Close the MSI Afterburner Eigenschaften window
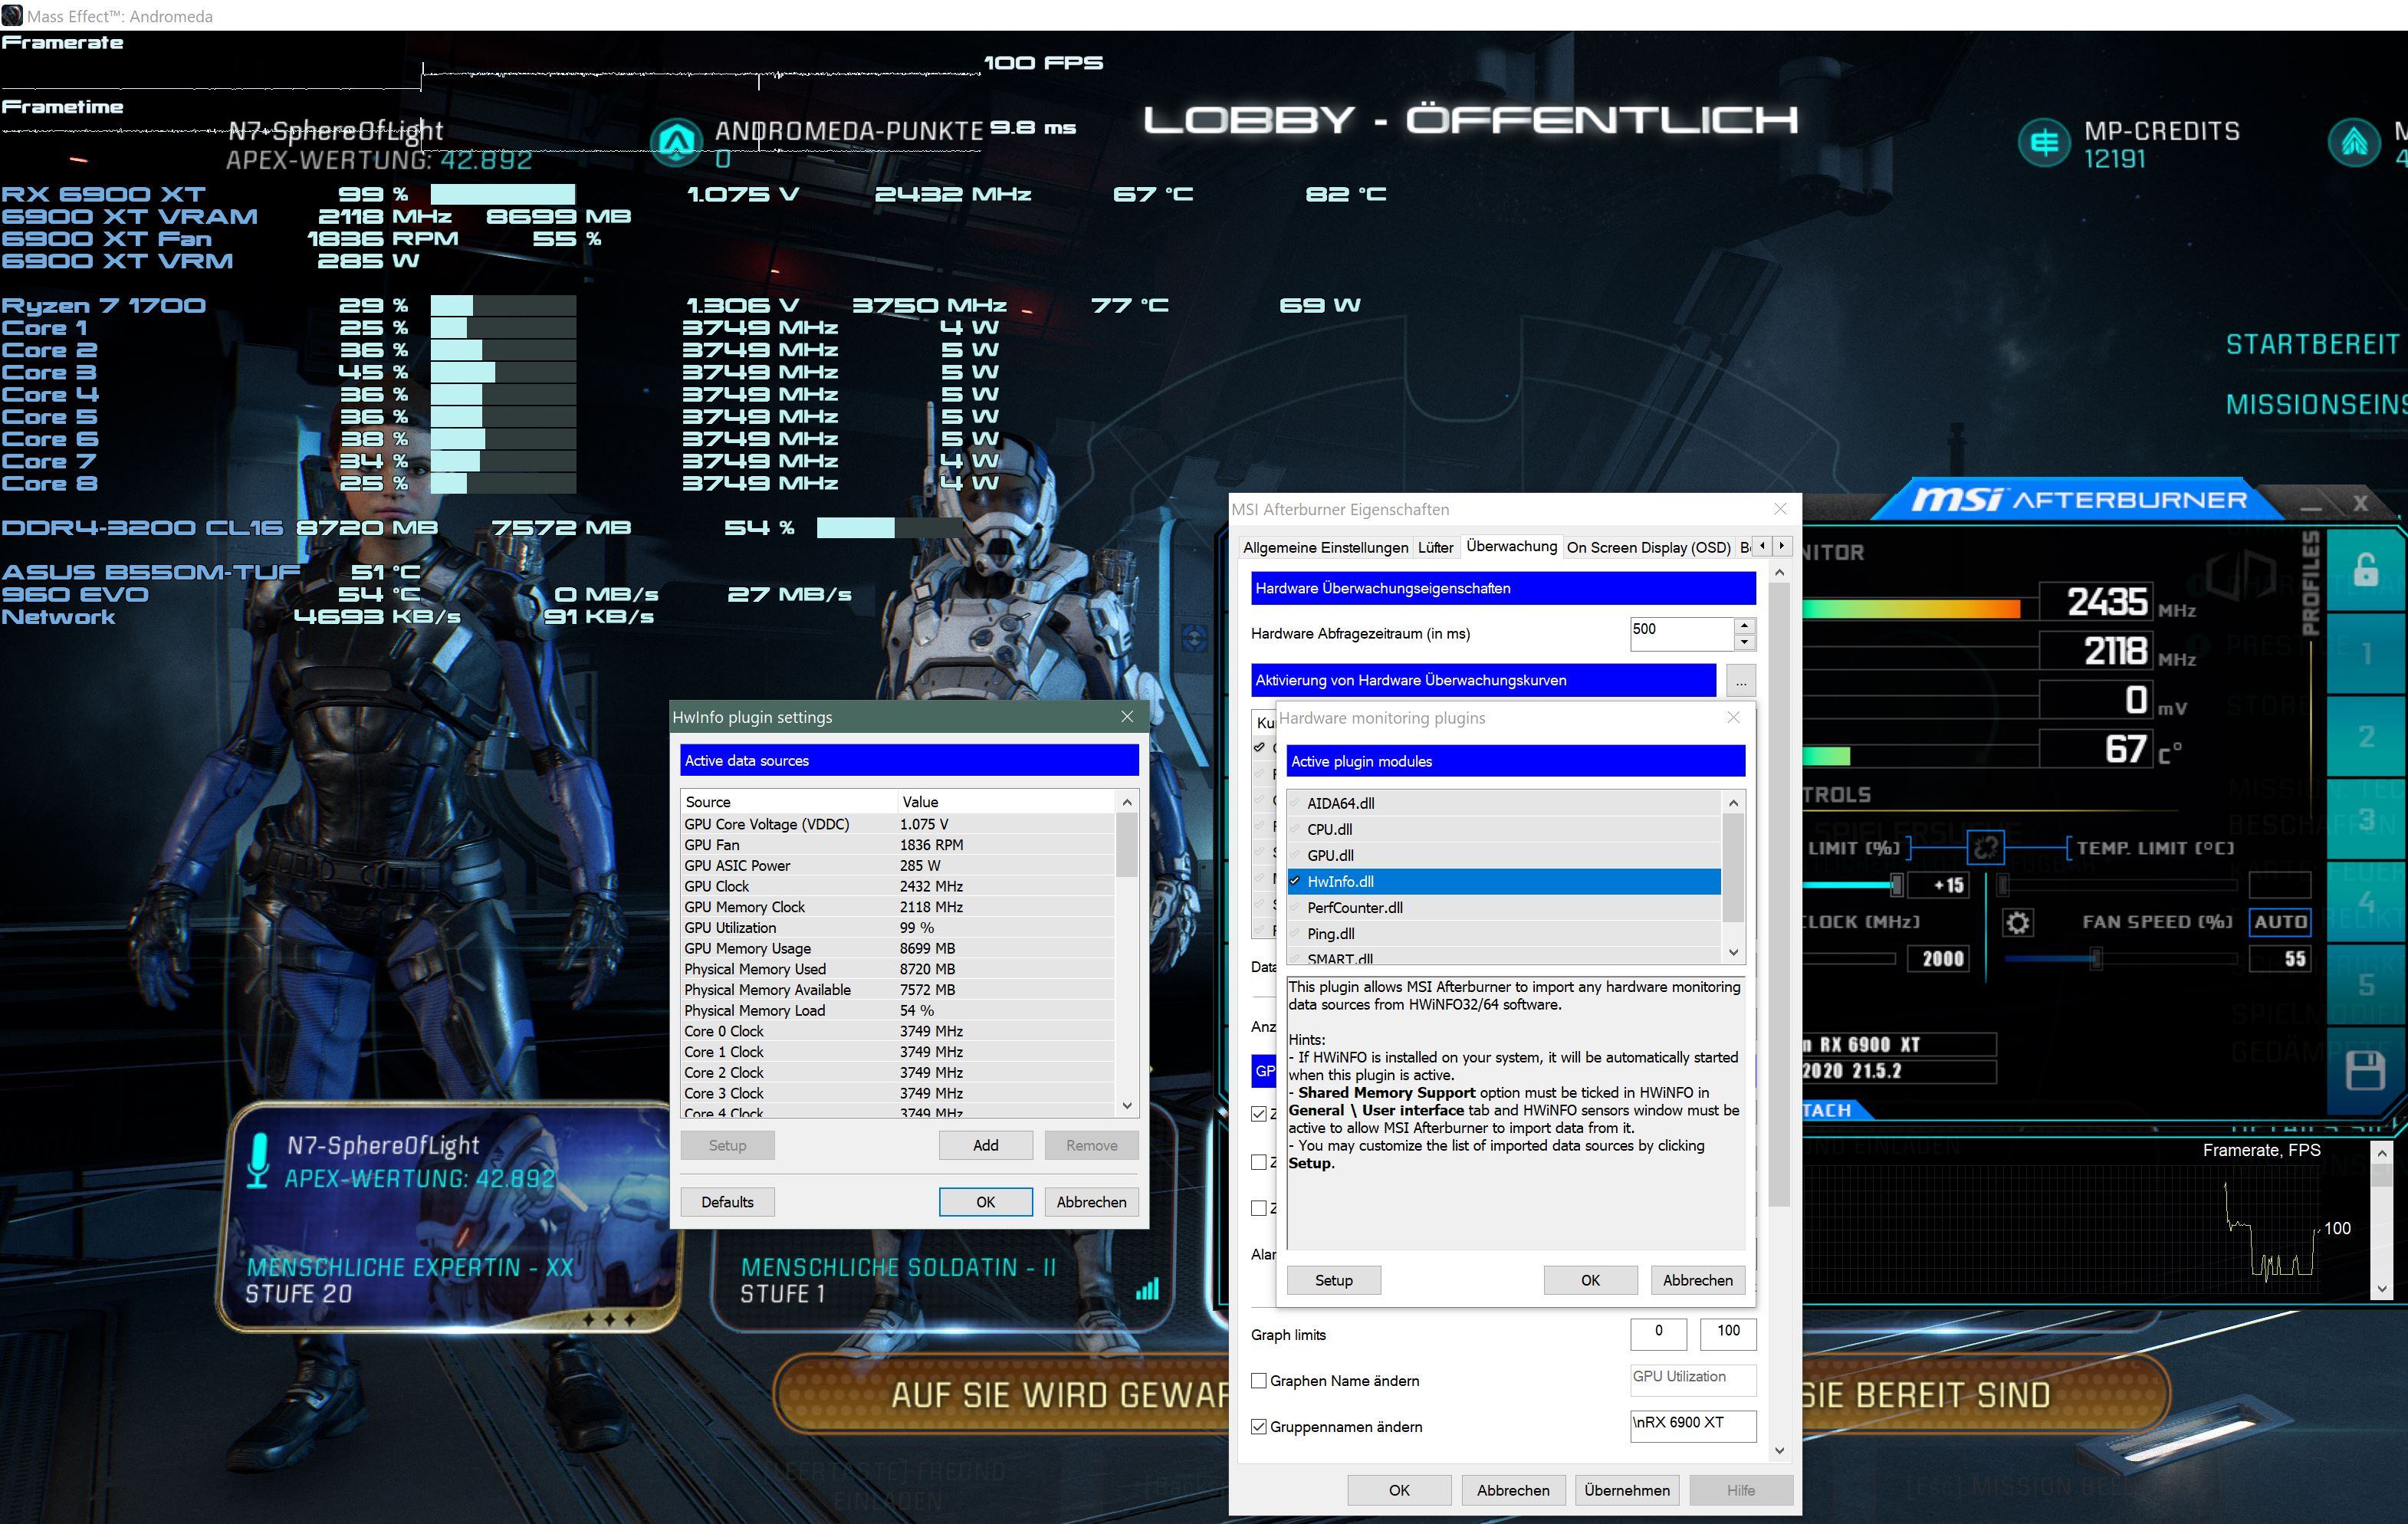The width and height of the screenshot is (2408, 1524). point(1780,509)
